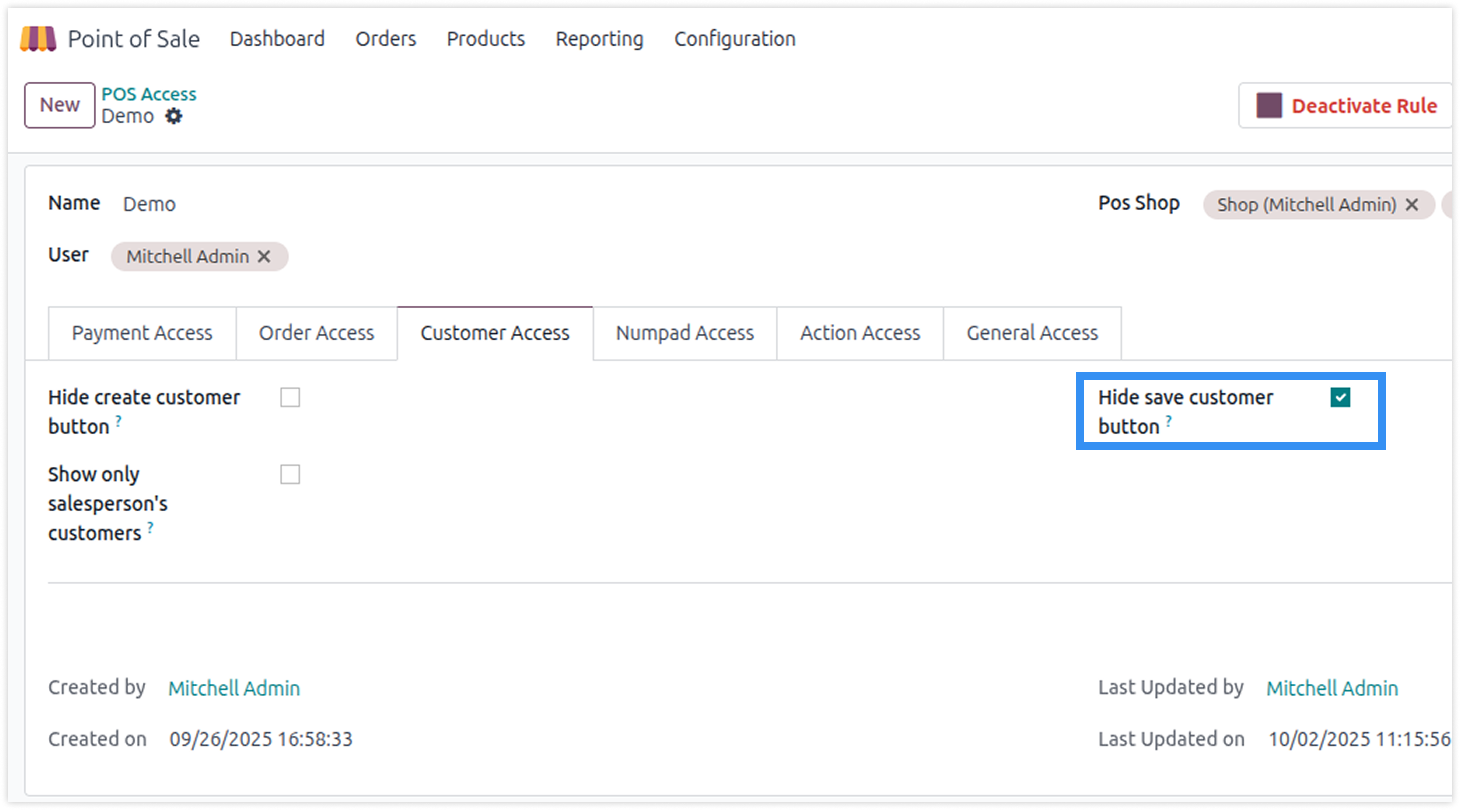1460x810 pixels.
Task: Enable Hide create customer button checkbox
Action: pyautogui.click(x=290, y=398)
